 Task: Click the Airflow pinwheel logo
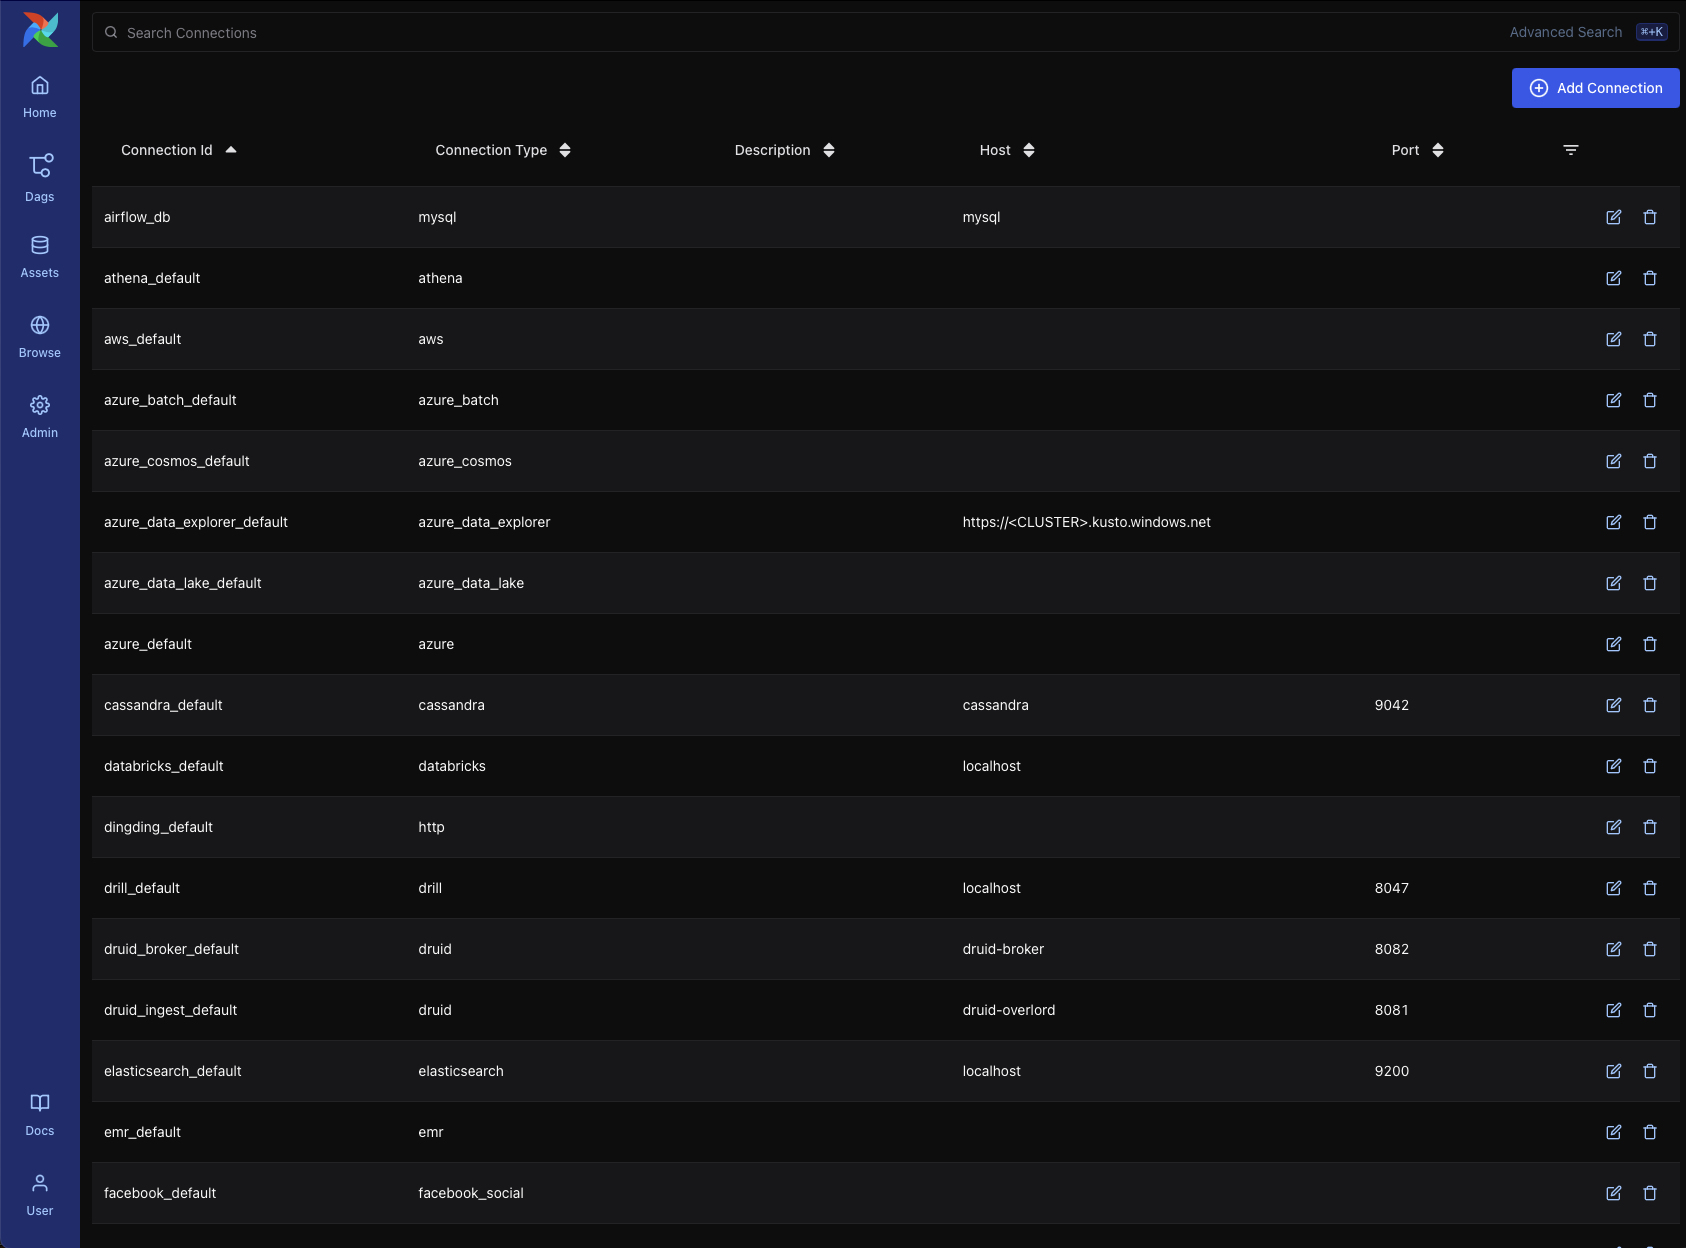(x=40, y=30)
